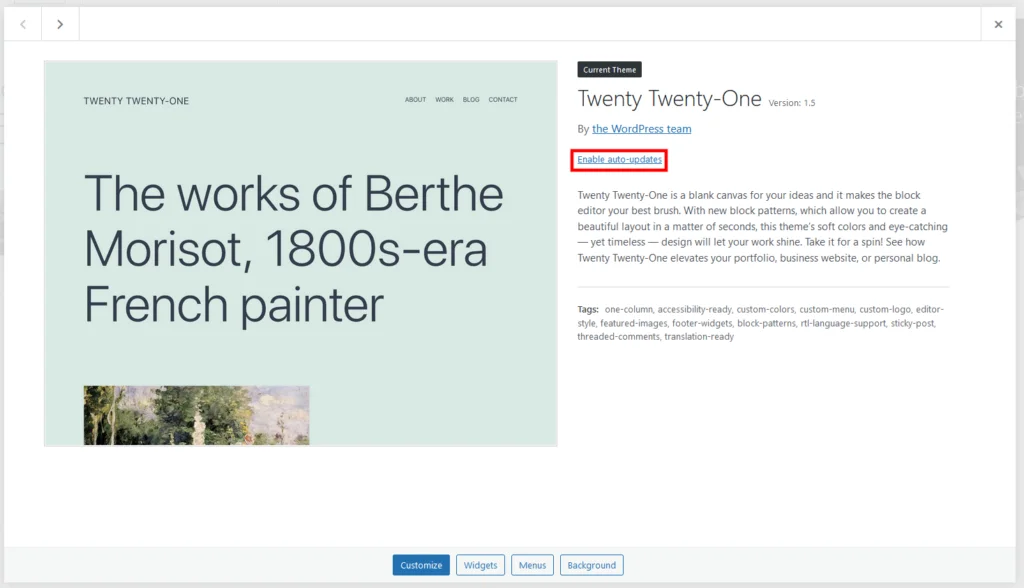Open the Menus screen
The image size is (1024, 588).
(x=532, y=564)
